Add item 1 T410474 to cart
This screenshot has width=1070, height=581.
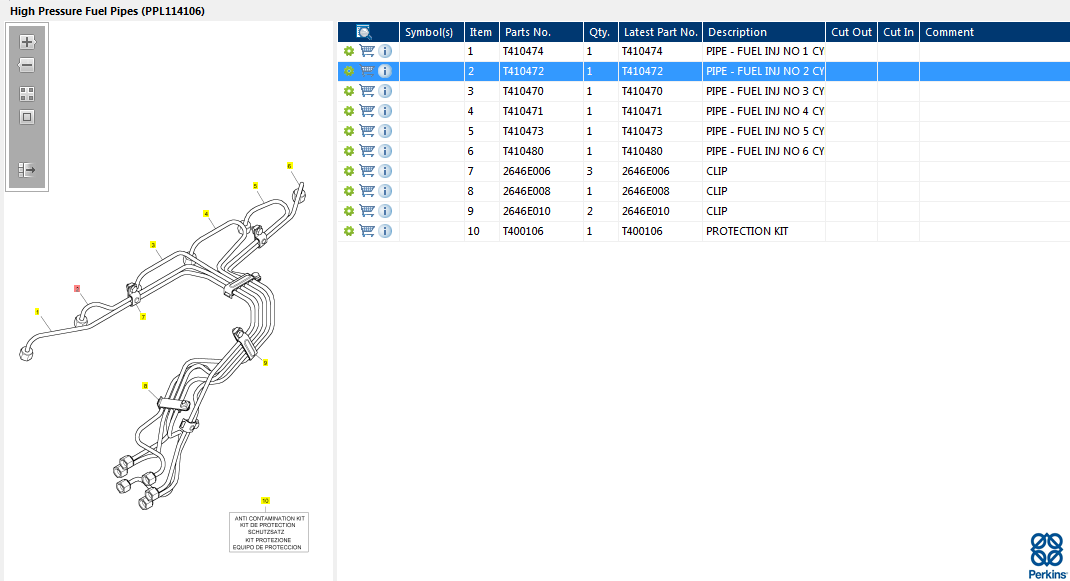pos(367,51)
